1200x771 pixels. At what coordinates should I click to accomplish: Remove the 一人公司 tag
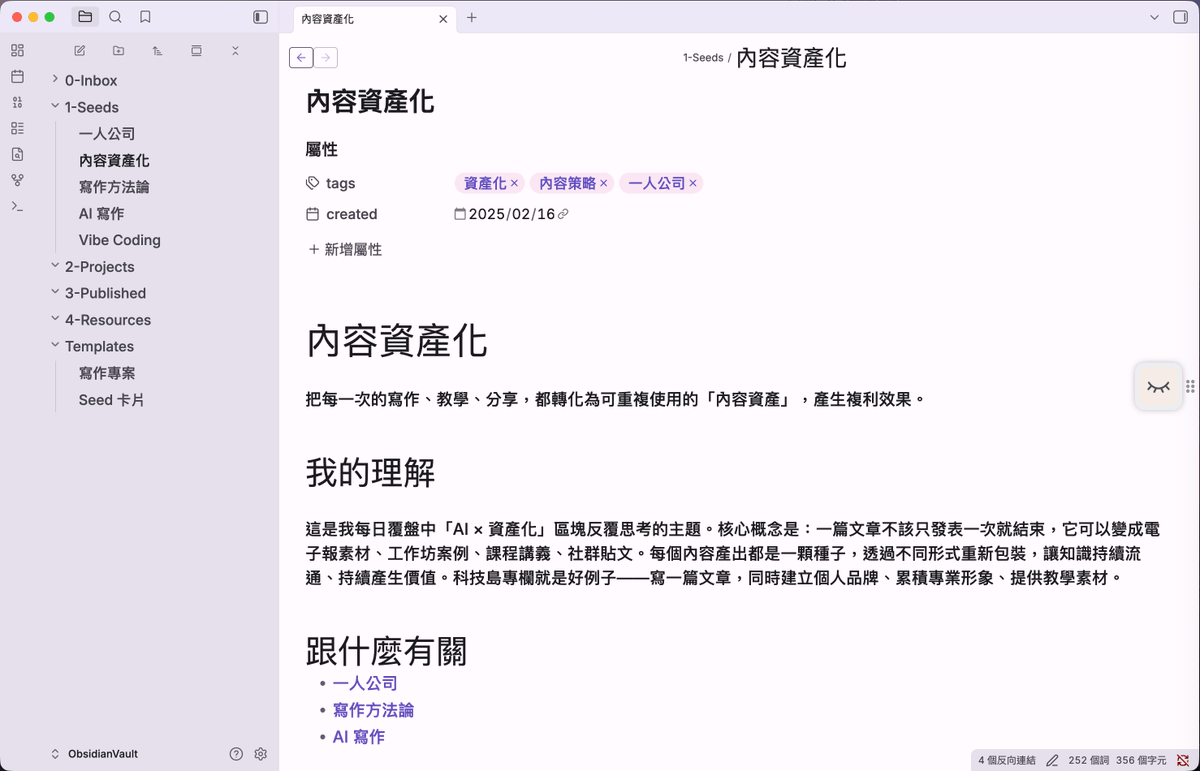coord(693,183)
